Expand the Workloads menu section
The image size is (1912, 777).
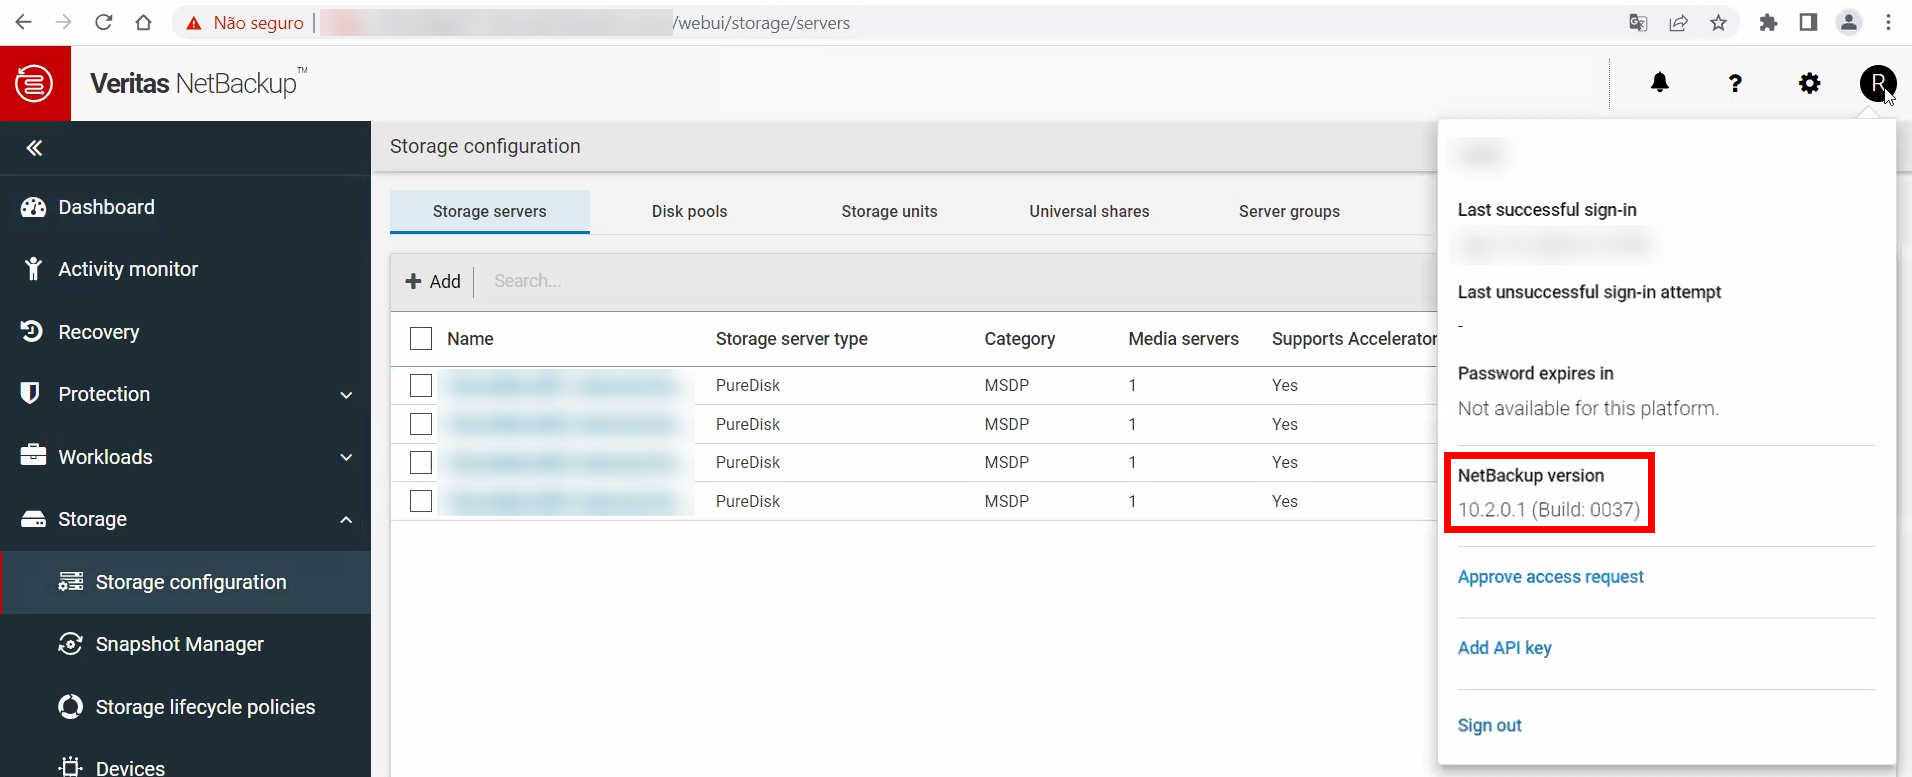(185, 457)
